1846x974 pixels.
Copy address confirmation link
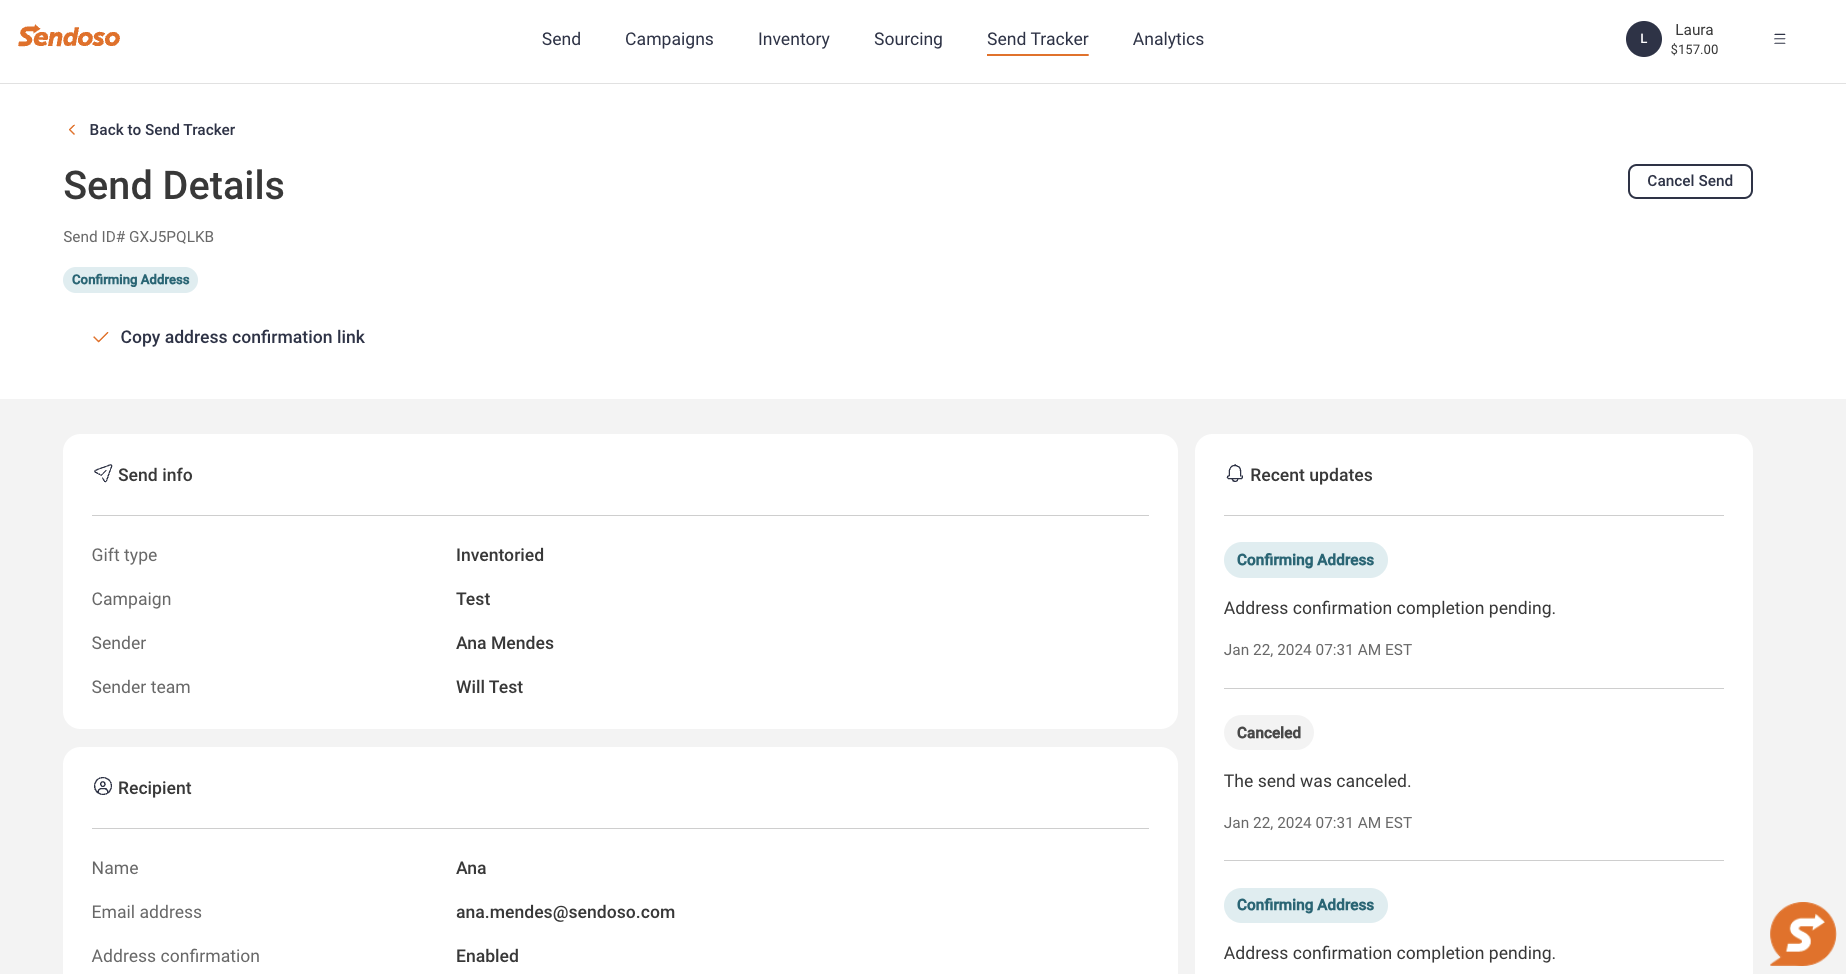click(x=242, y=338)
